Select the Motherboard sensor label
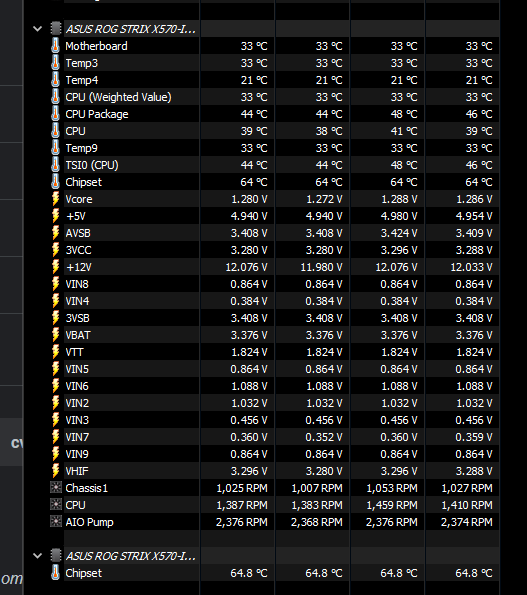 [96, 46]
